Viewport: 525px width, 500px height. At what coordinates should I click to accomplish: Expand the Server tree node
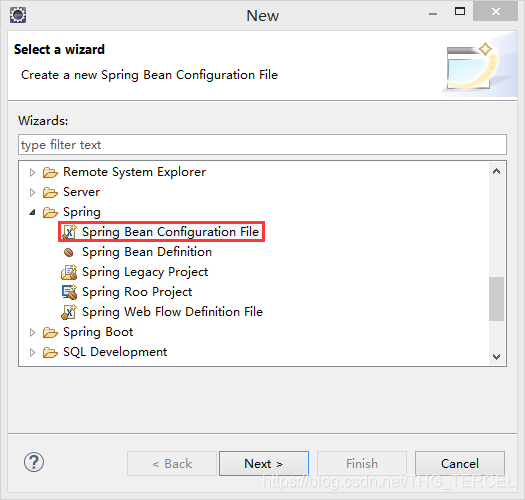[32, 192]
